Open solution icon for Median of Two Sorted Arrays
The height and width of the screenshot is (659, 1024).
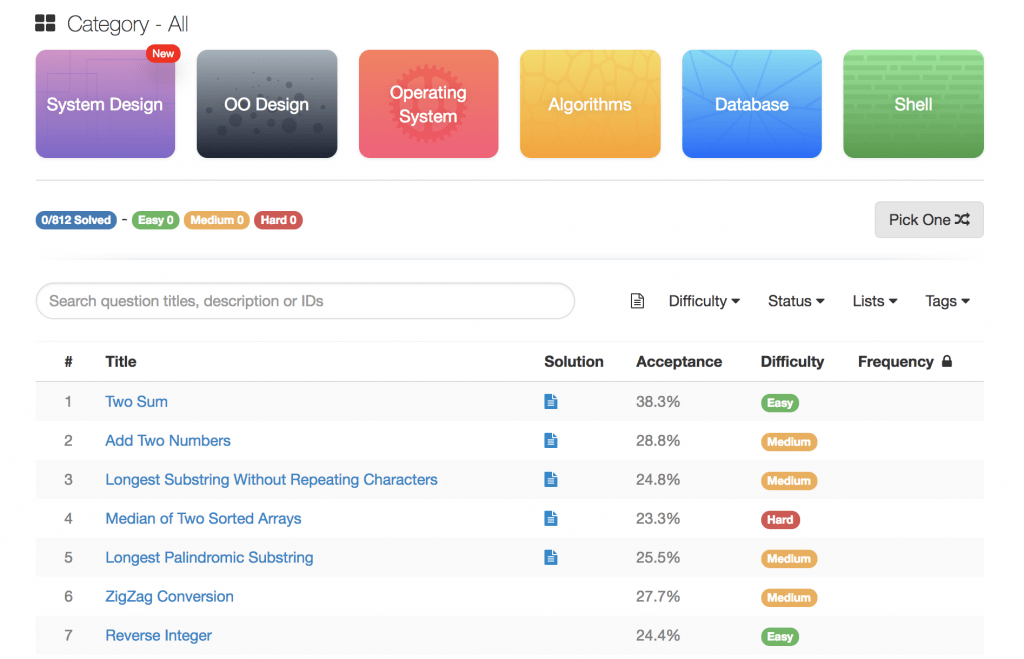(550, 519)
